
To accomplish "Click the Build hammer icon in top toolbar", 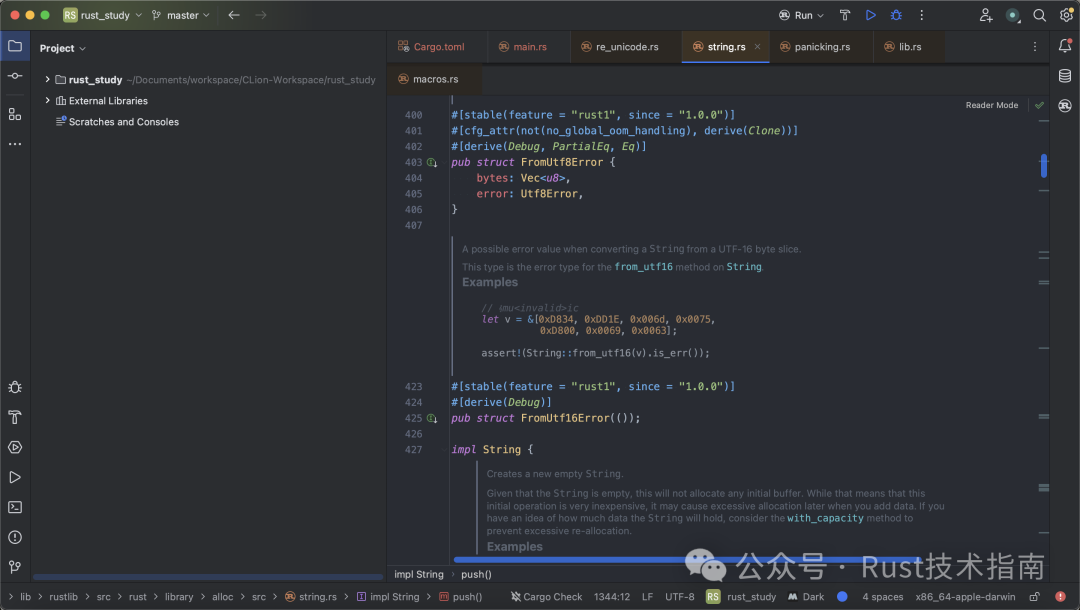I will 844,15.
